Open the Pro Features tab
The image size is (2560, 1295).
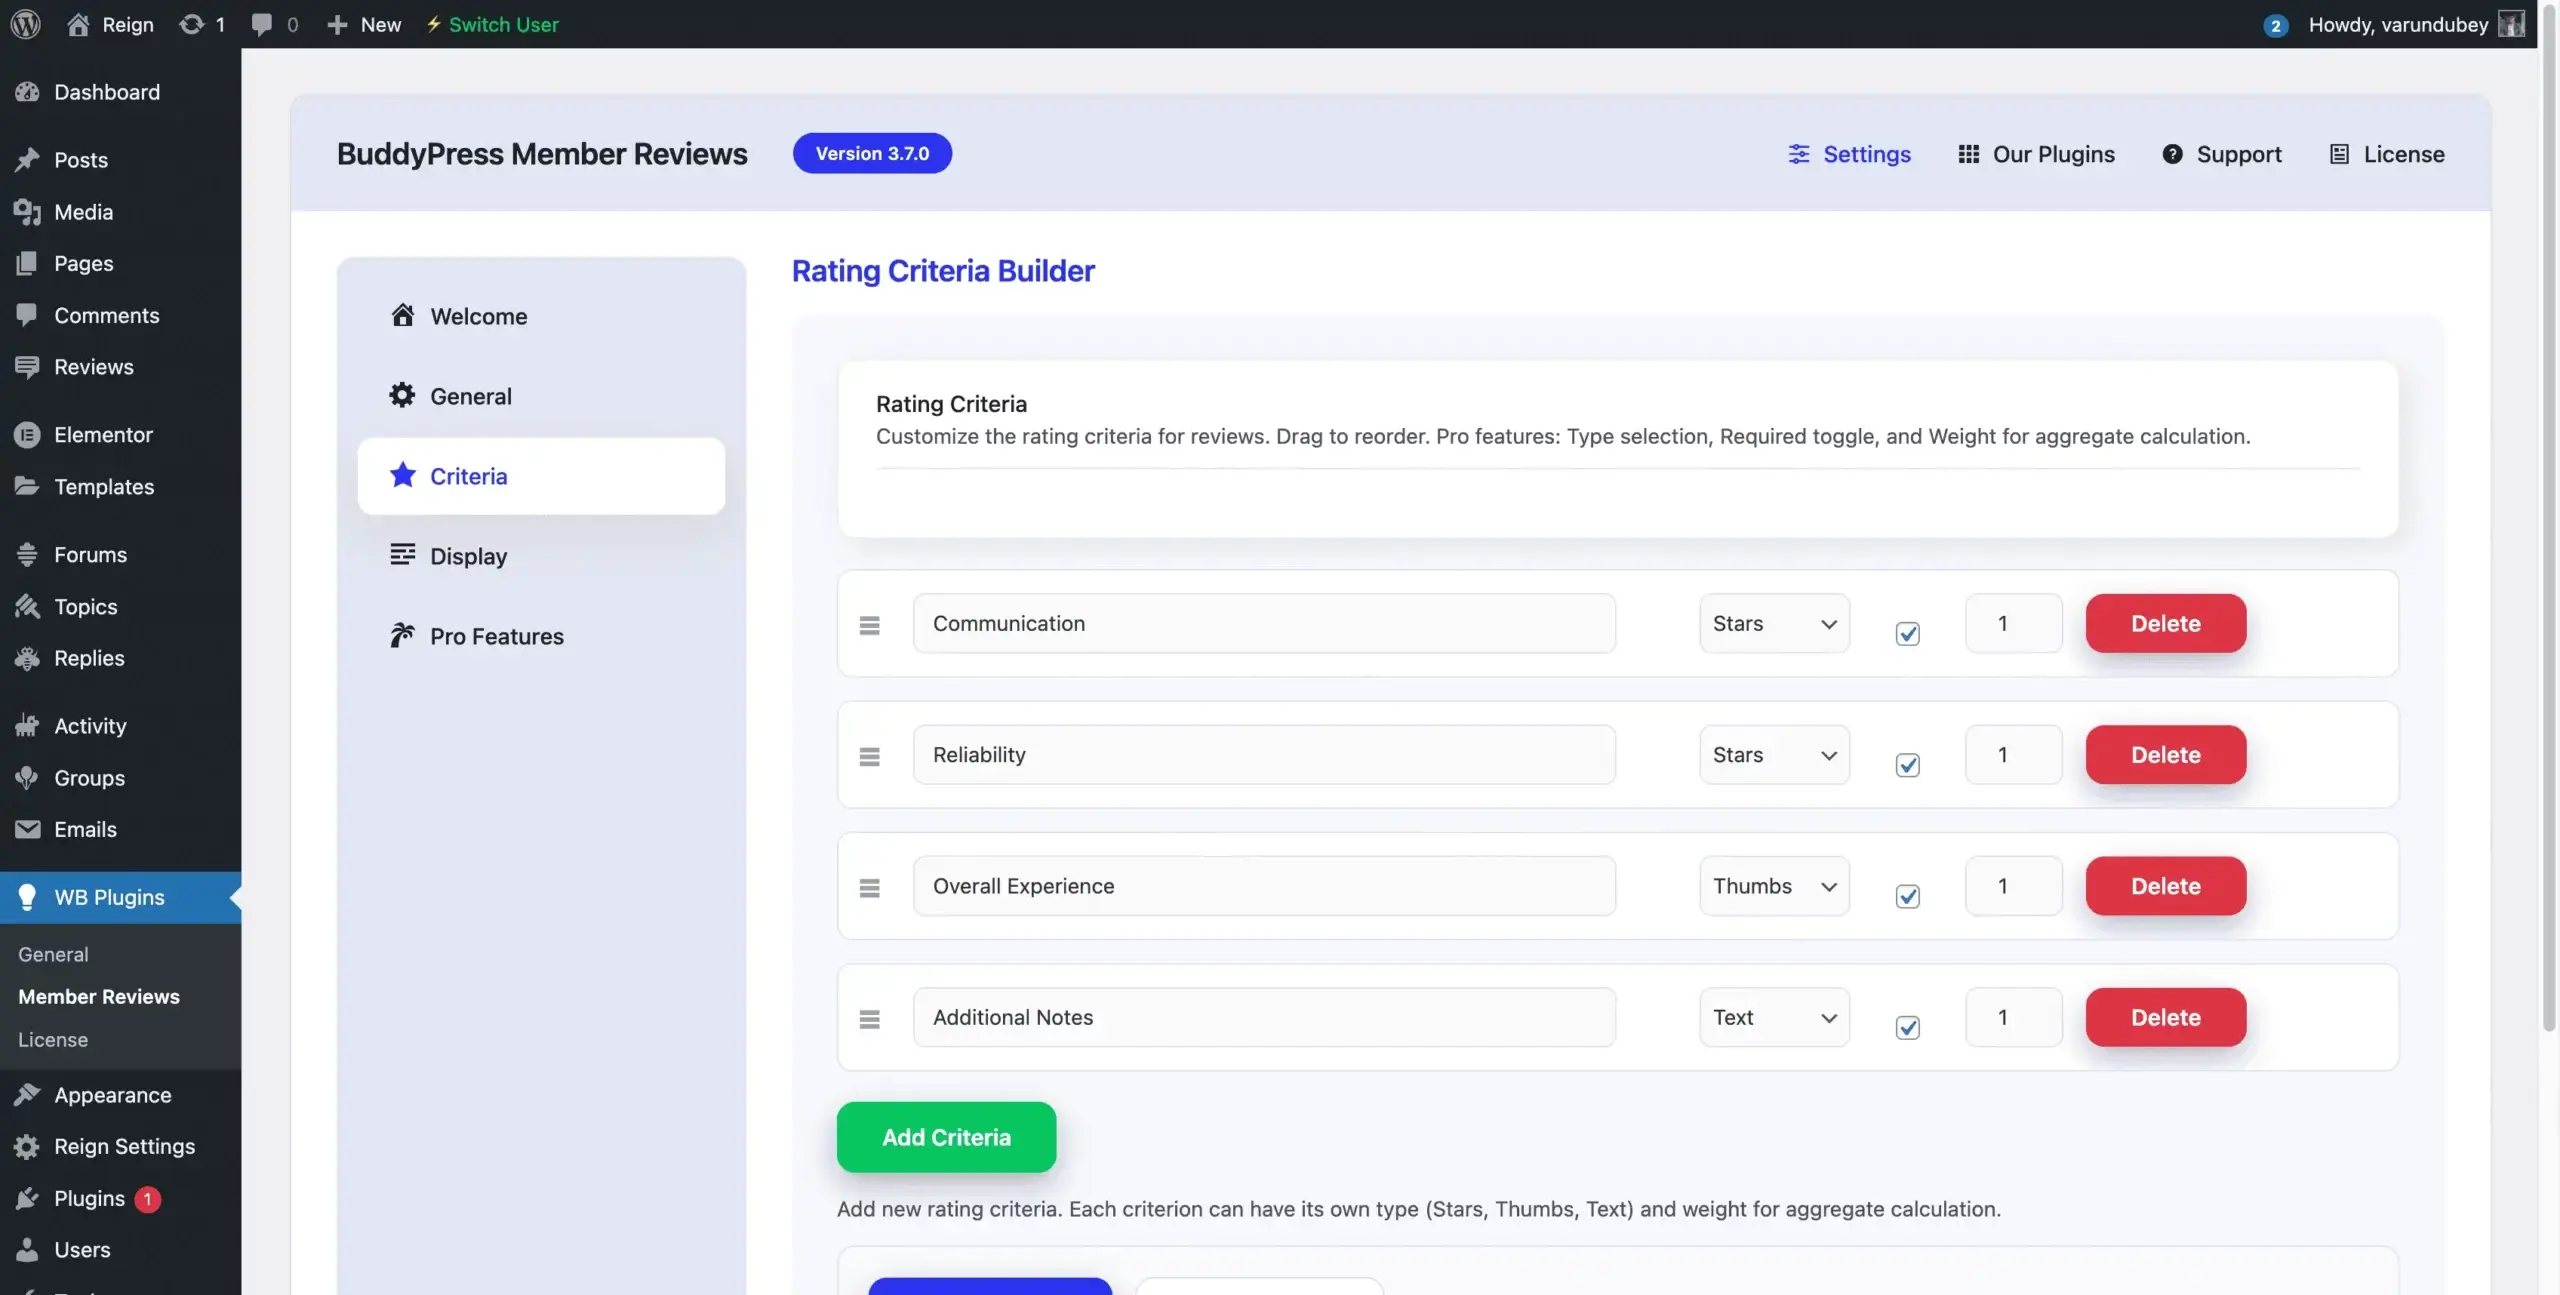coord(541,636)
